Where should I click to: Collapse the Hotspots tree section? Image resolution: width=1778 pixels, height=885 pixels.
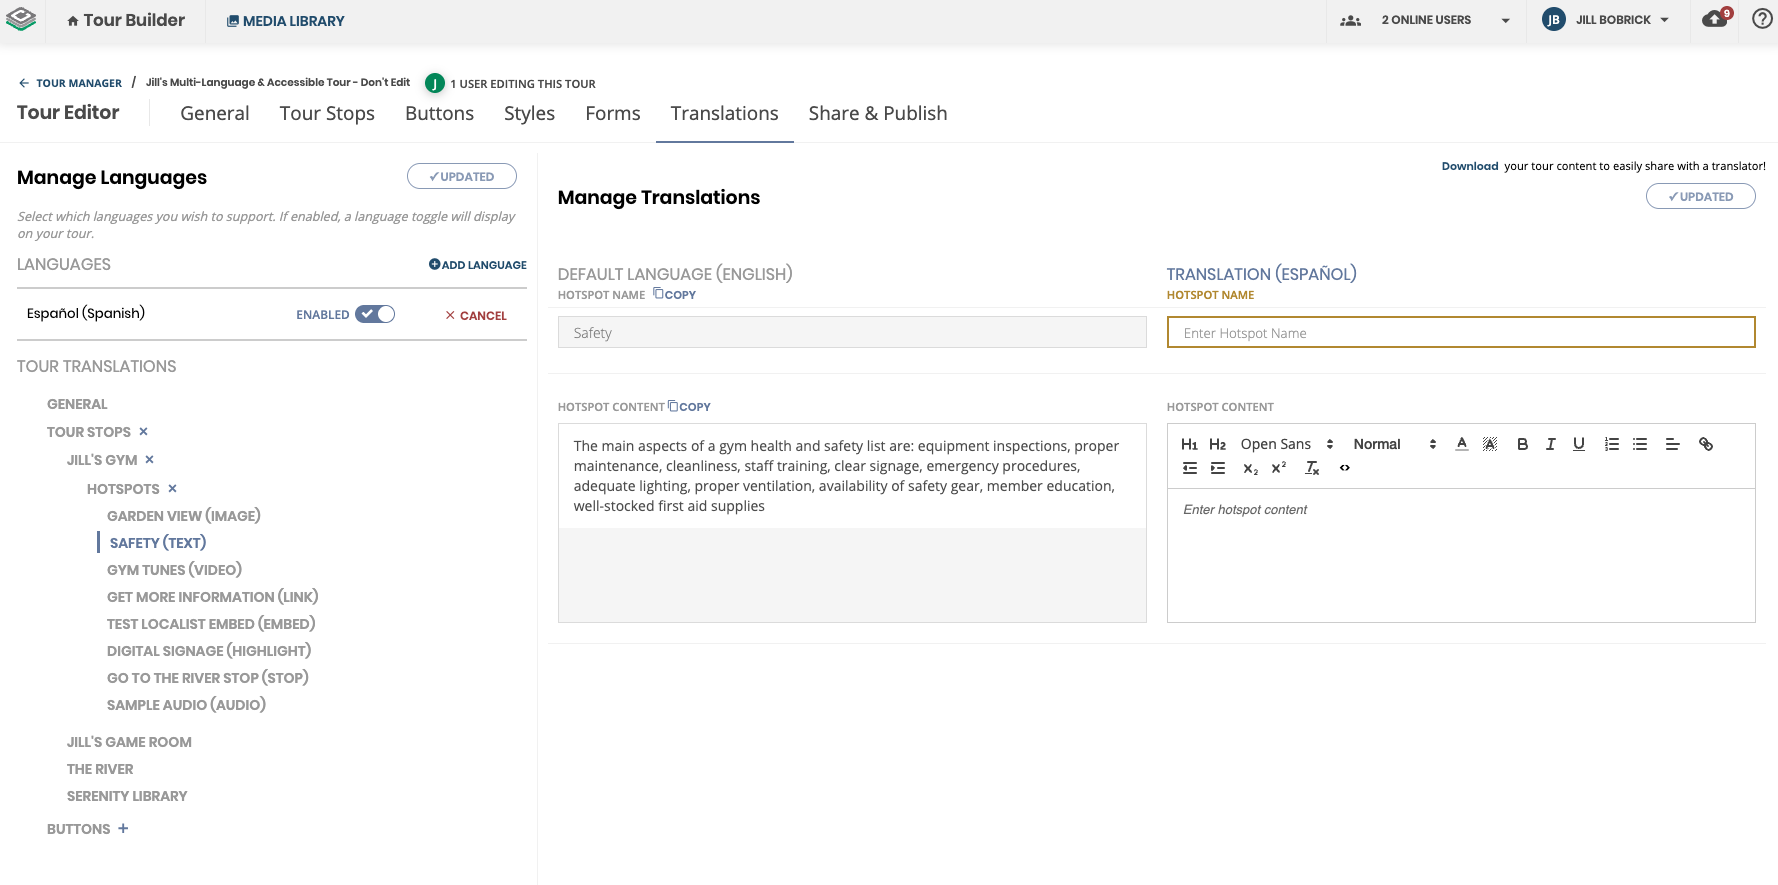pyautogui.click(x=172, y=489)
